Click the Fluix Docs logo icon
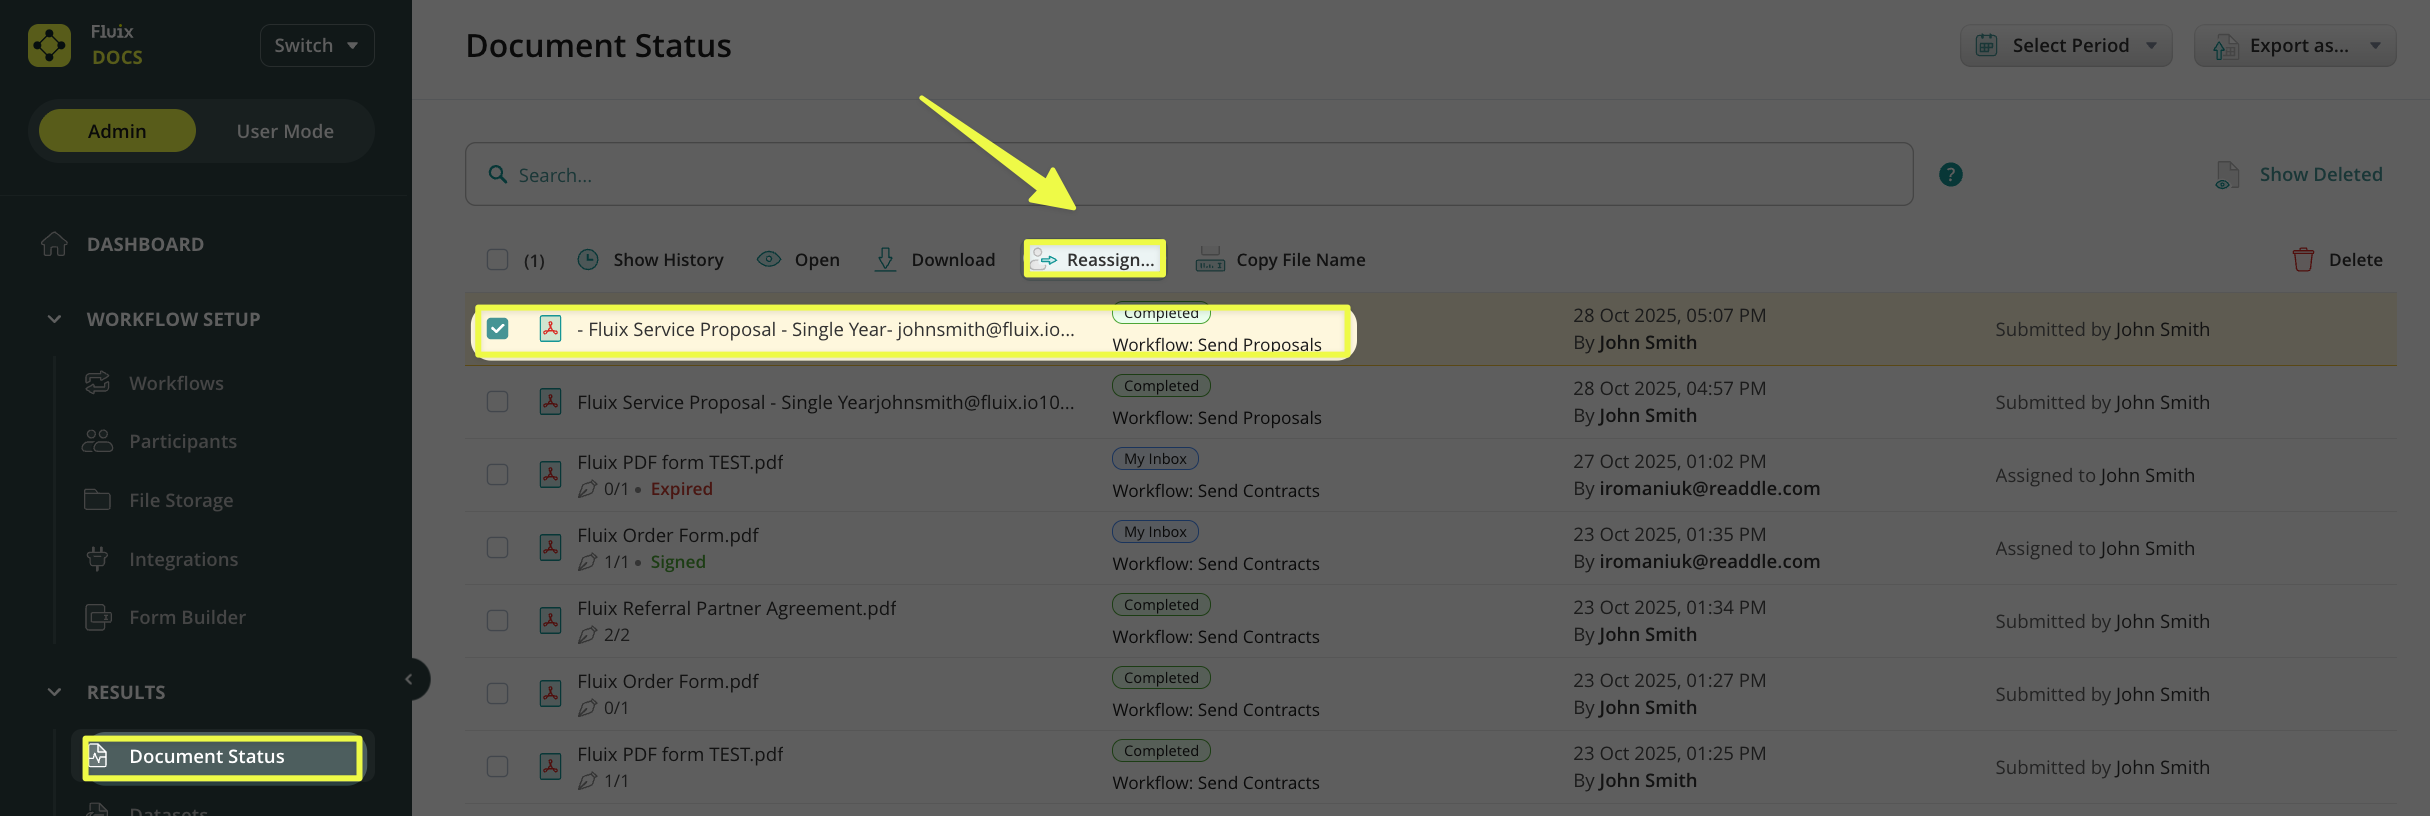Screen dimensions: 2430x816 (x=49, y=46)
